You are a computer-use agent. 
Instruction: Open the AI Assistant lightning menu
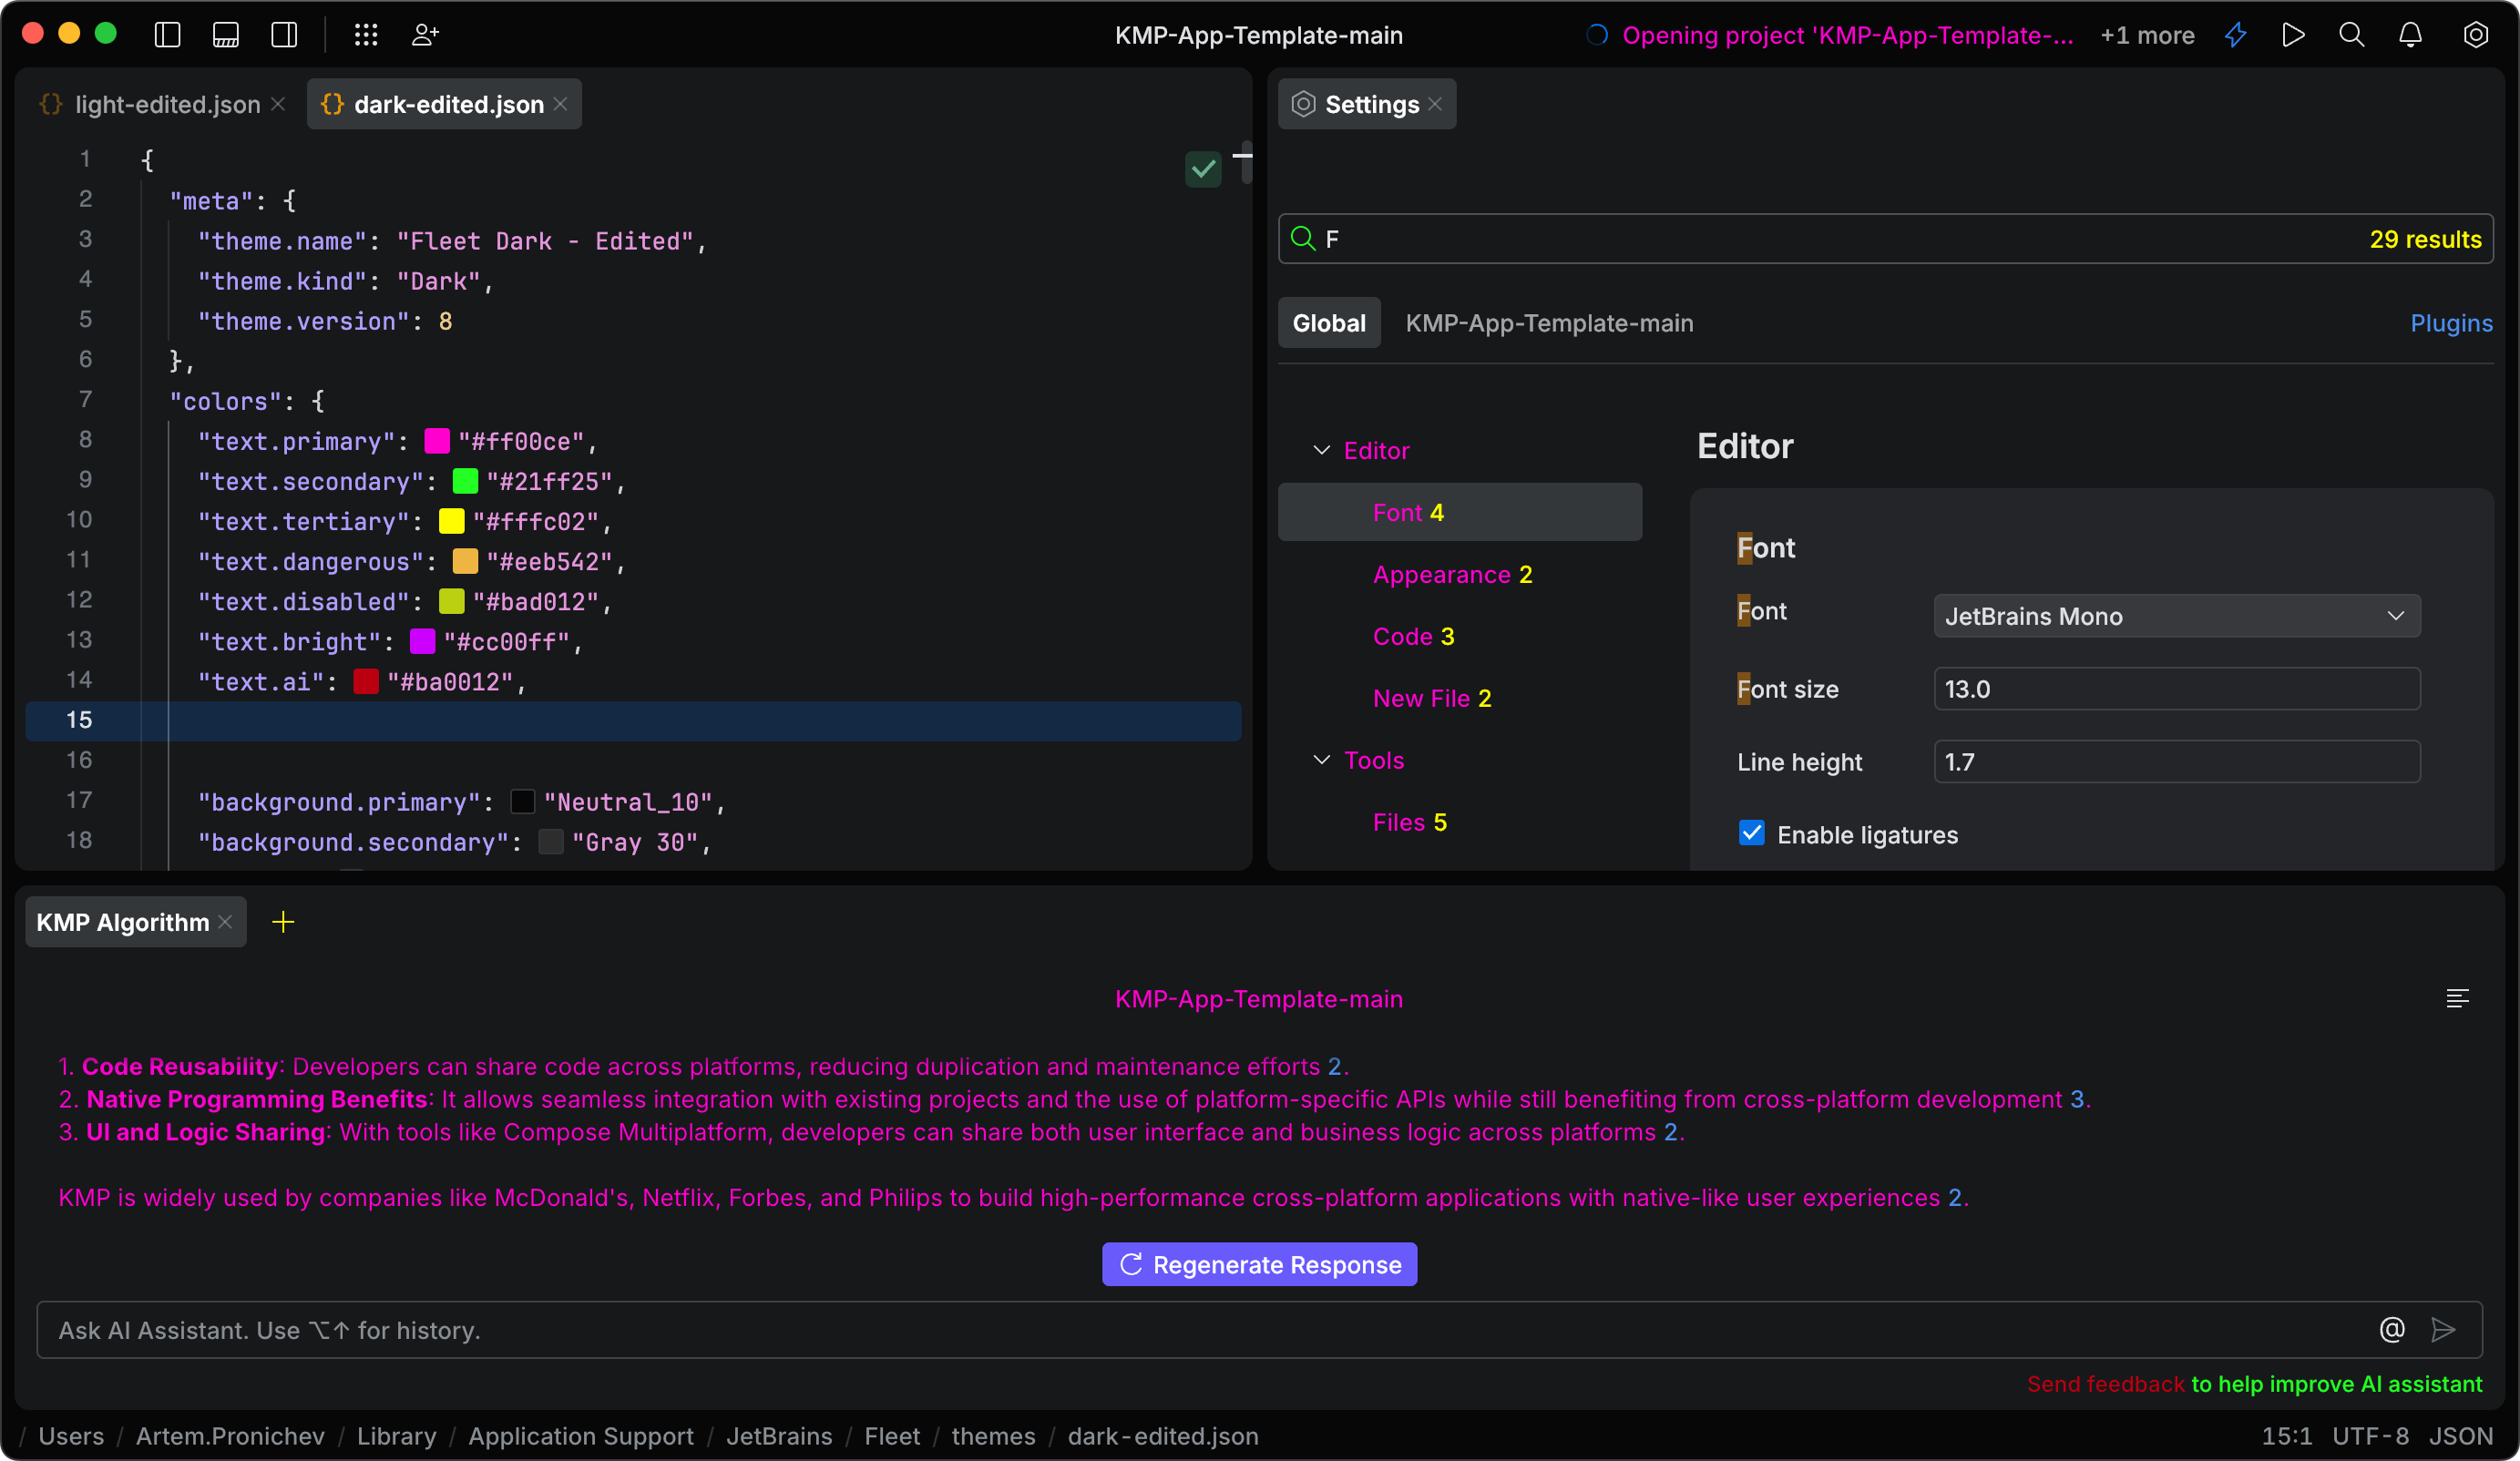[x=2235, y=34]
